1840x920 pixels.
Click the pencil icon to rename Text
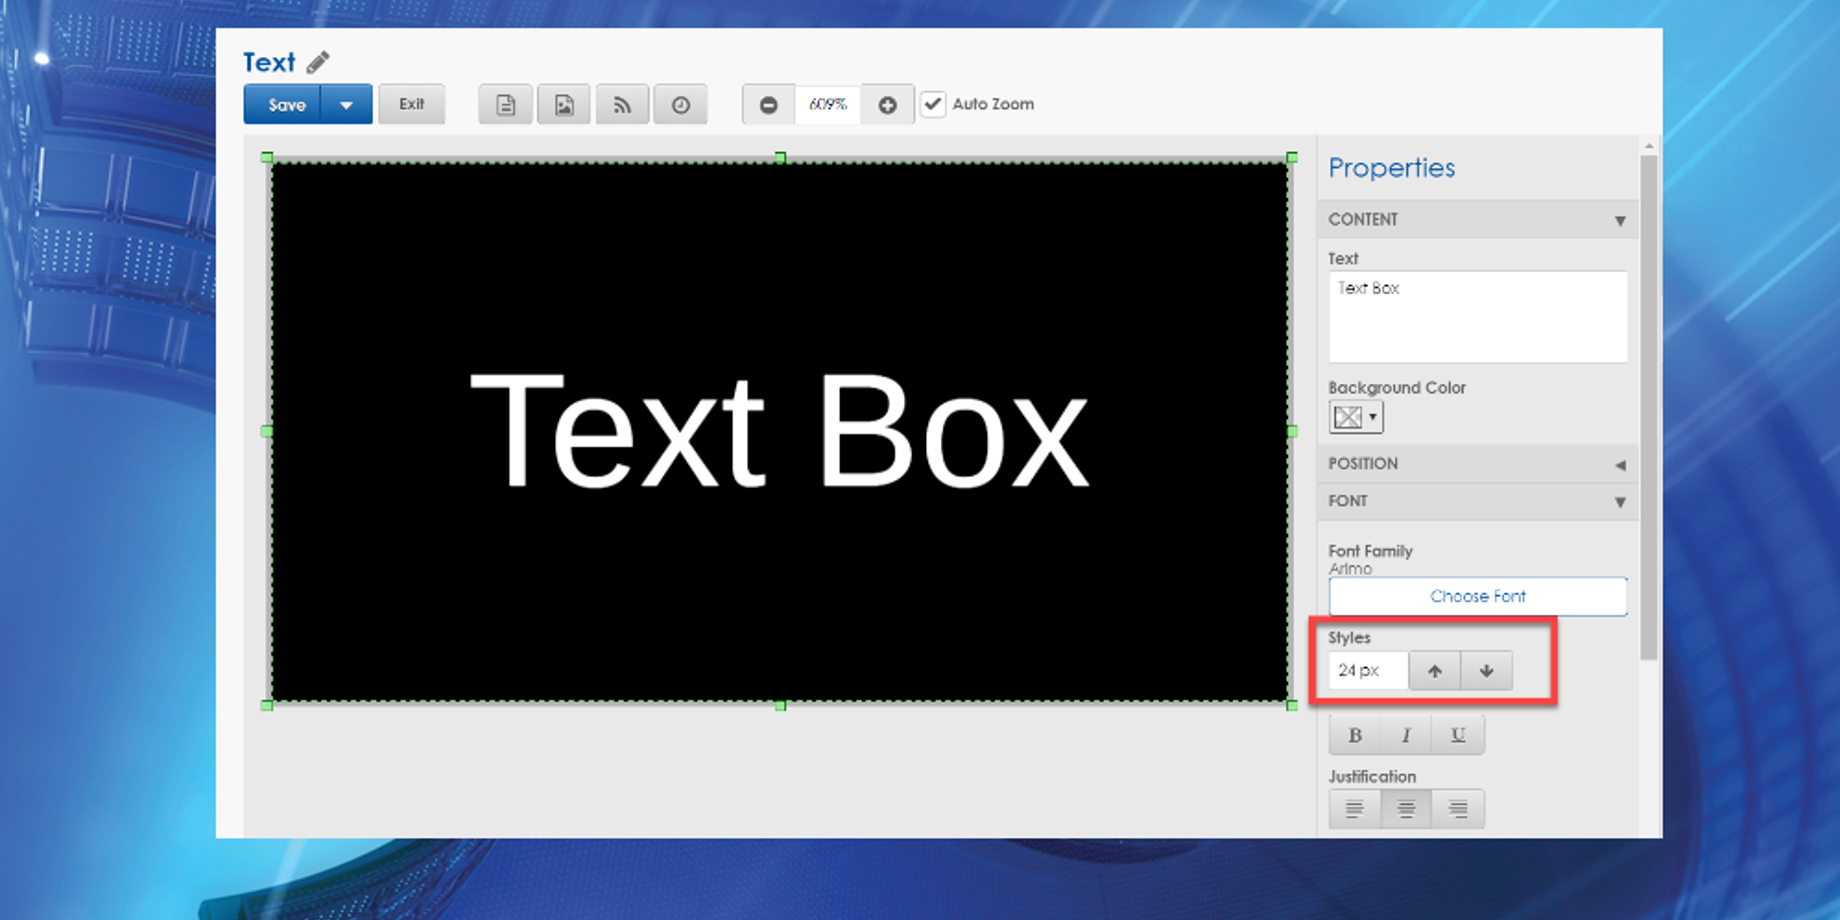(x=318, y=63)
